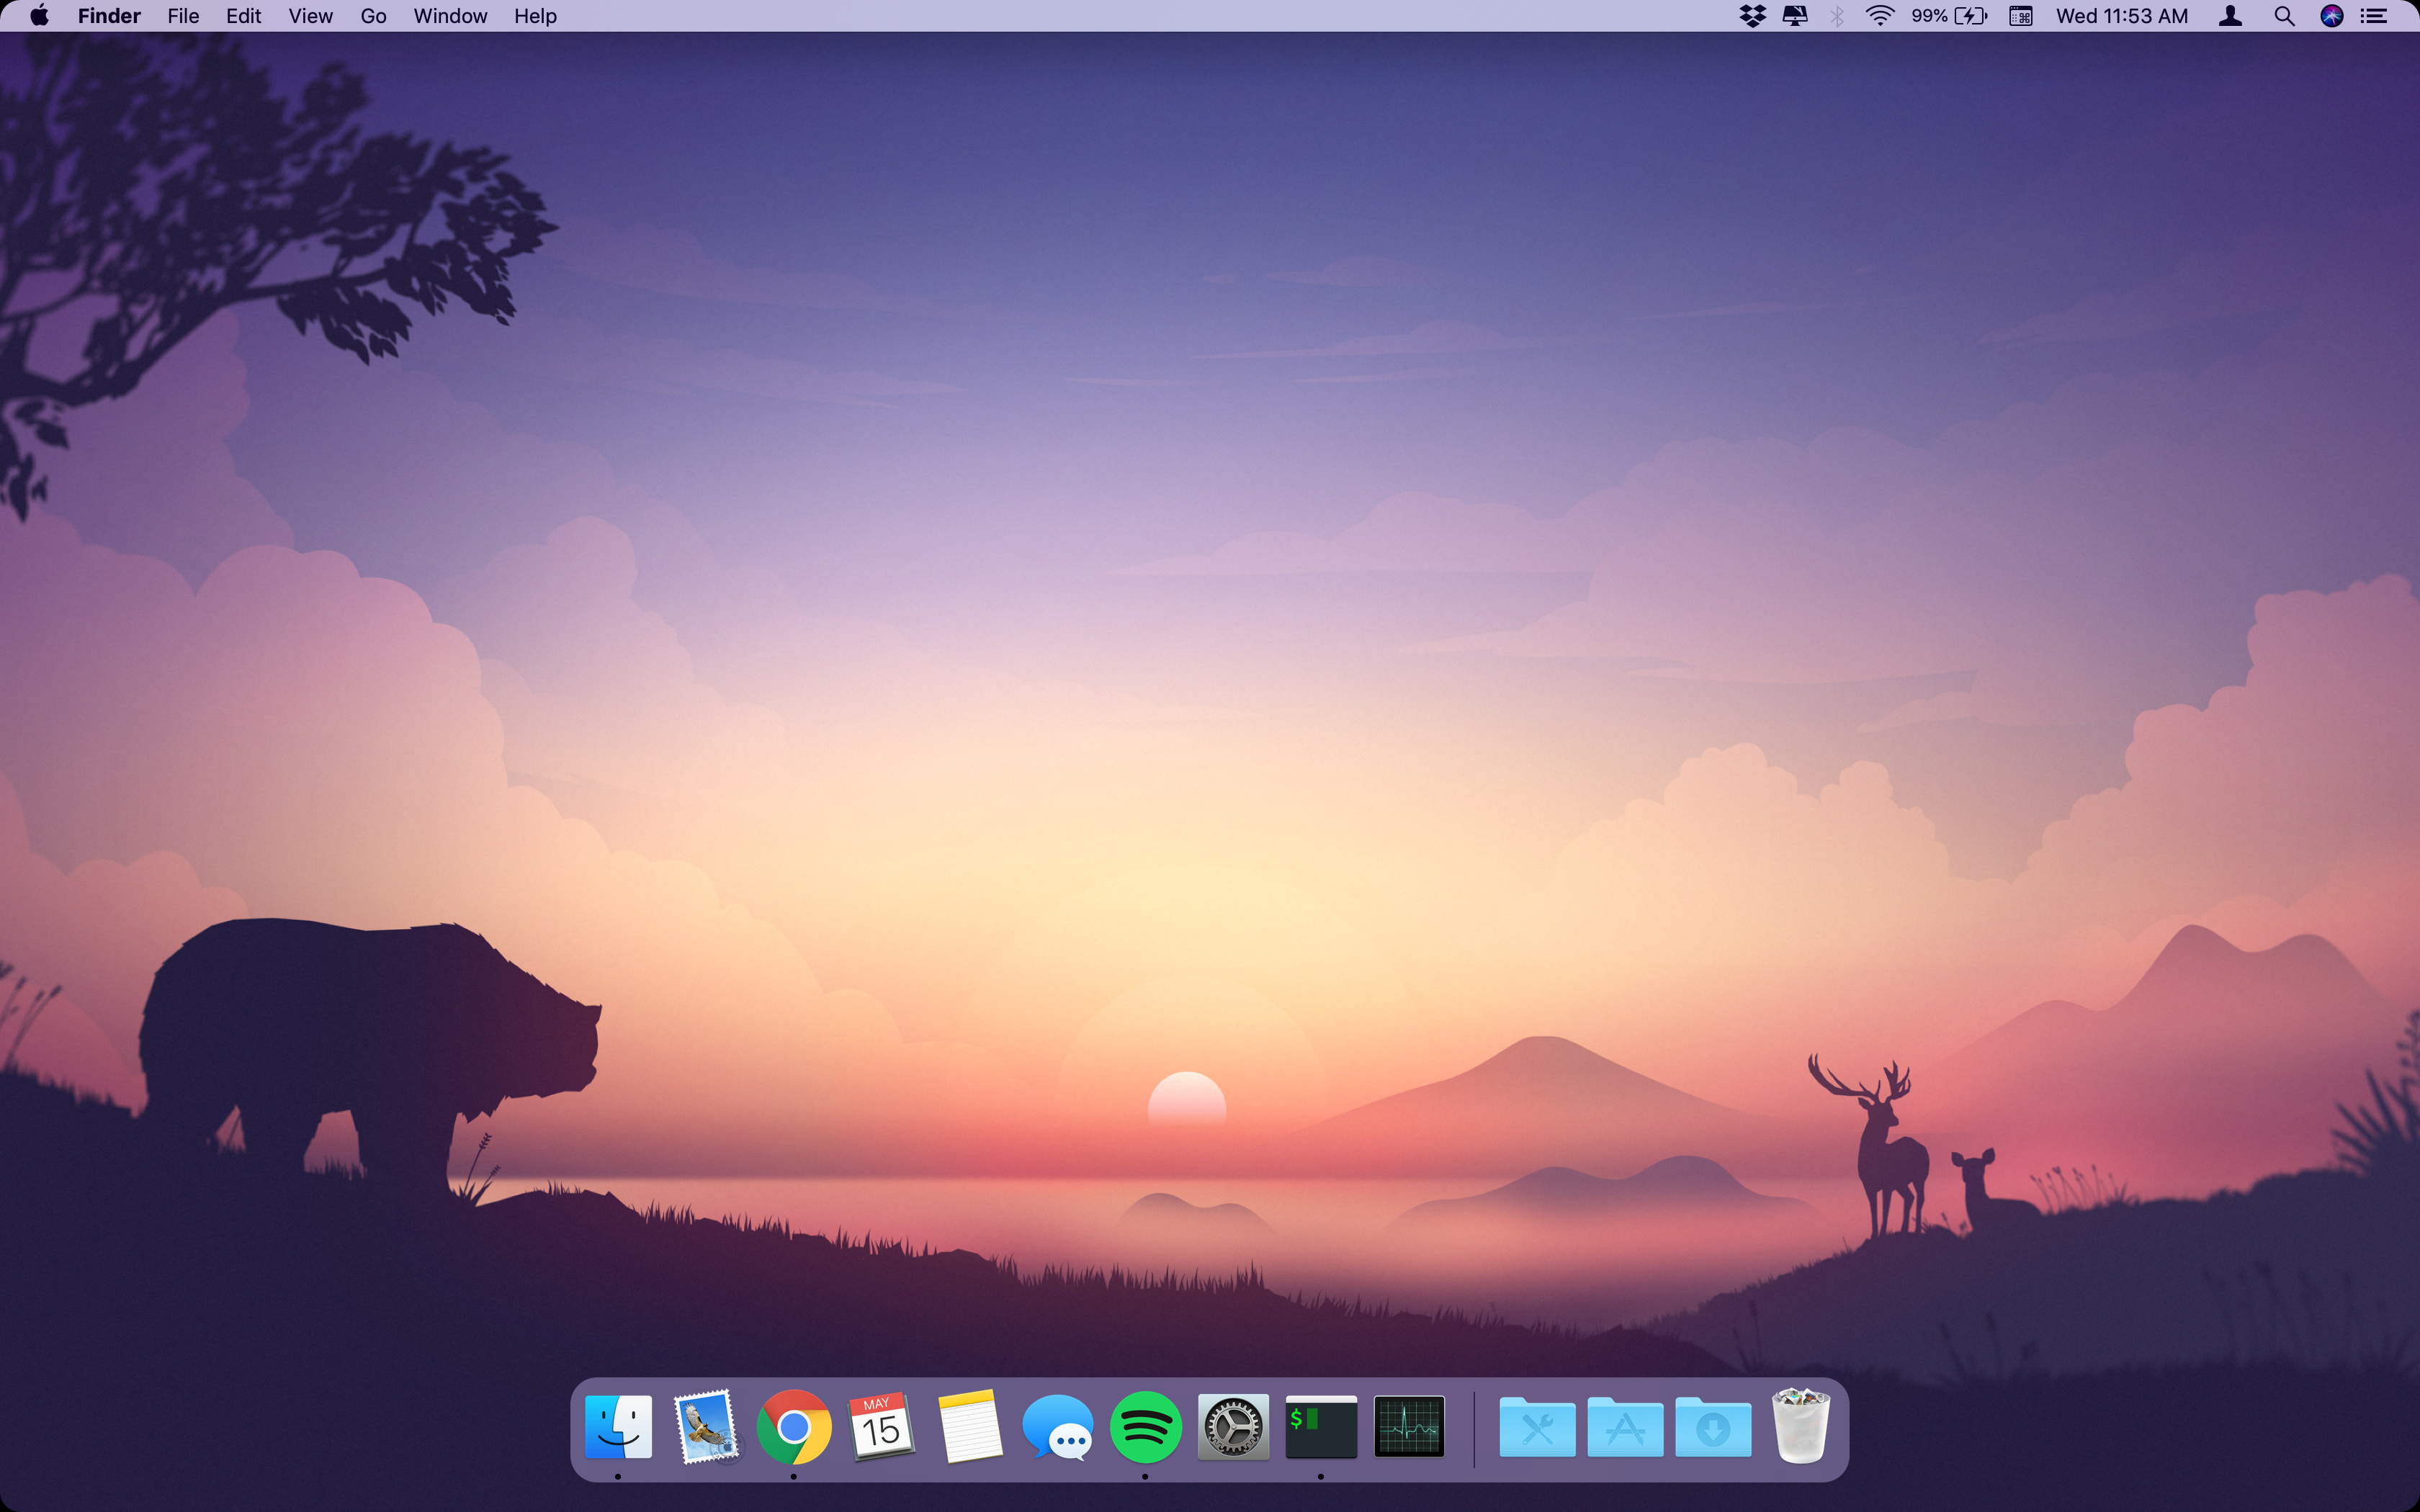Screen dimensions: 2420x1512
Task: Launch Activity Monitor from the dock
Action: point(1409,1428)
